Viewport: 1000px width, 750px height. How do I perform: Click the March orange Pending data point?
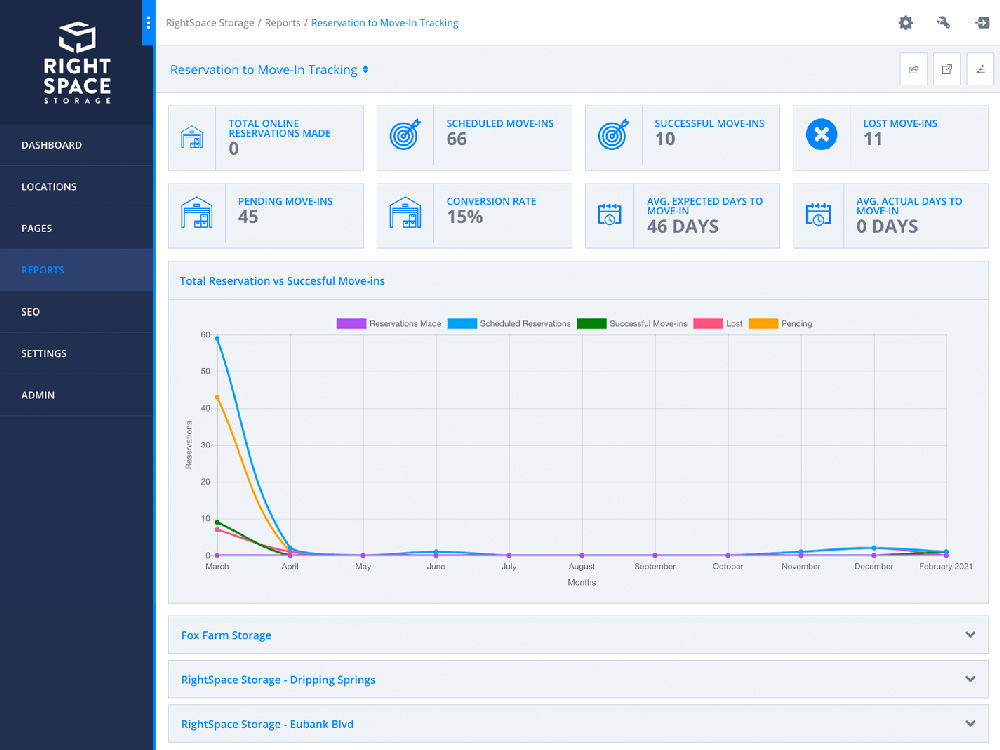(x=217, y=397)
